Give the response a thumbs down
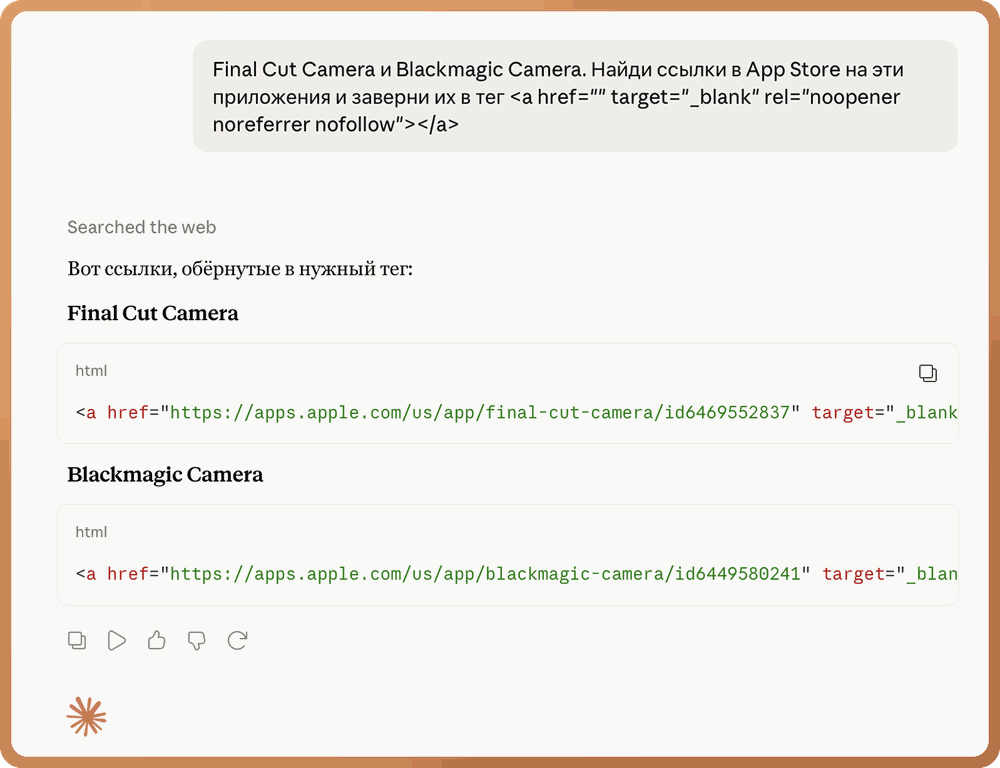The height and width of the screenshot is (768, 1000). (196, 640)
